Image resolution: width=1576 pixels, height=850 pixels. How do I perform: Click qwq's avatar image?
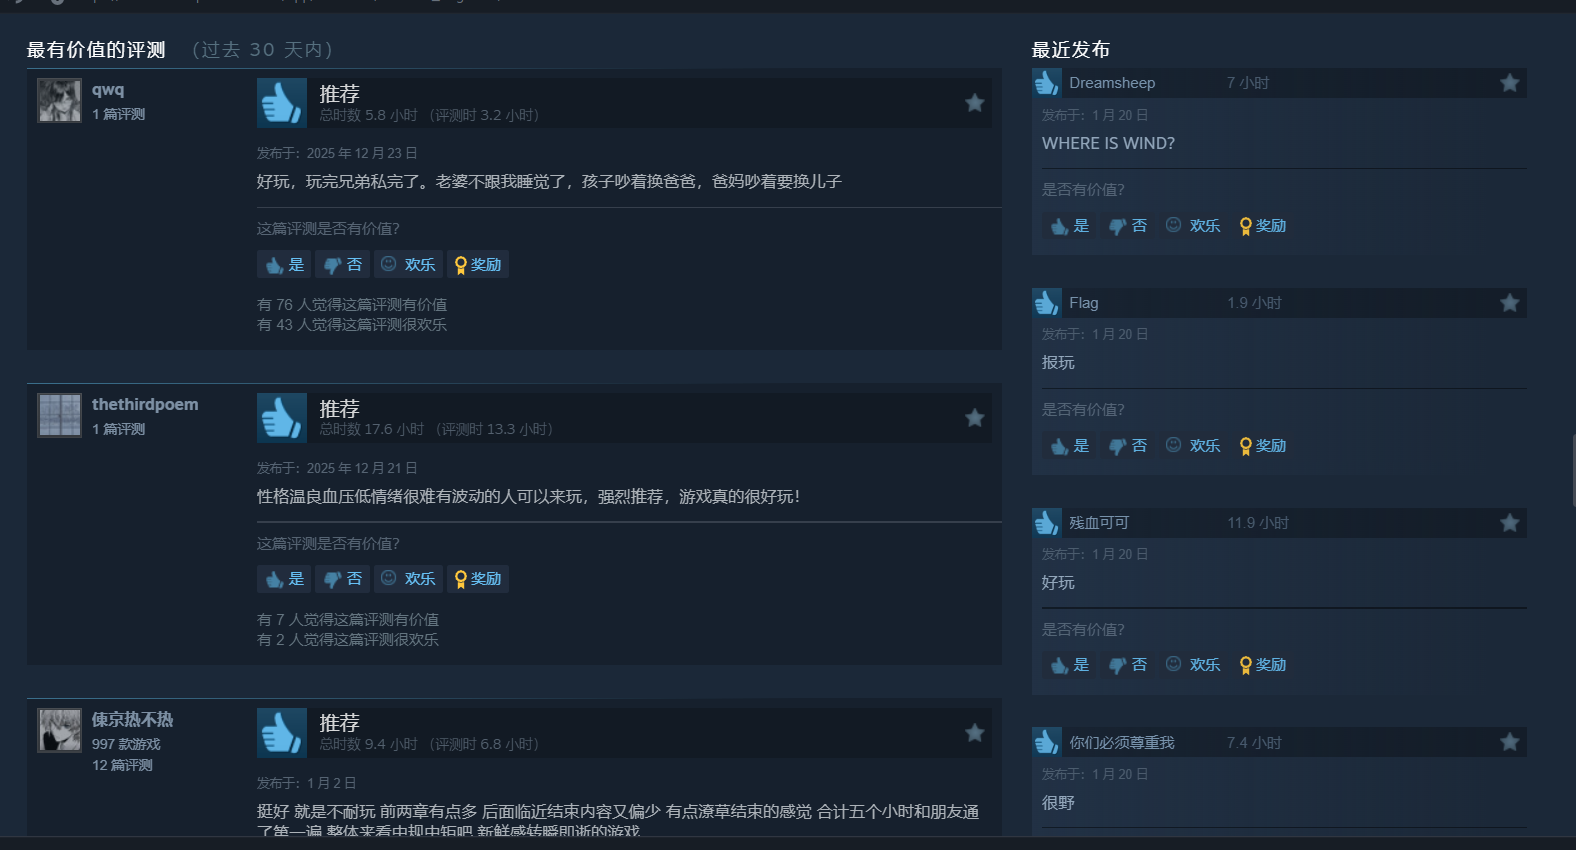60,100
